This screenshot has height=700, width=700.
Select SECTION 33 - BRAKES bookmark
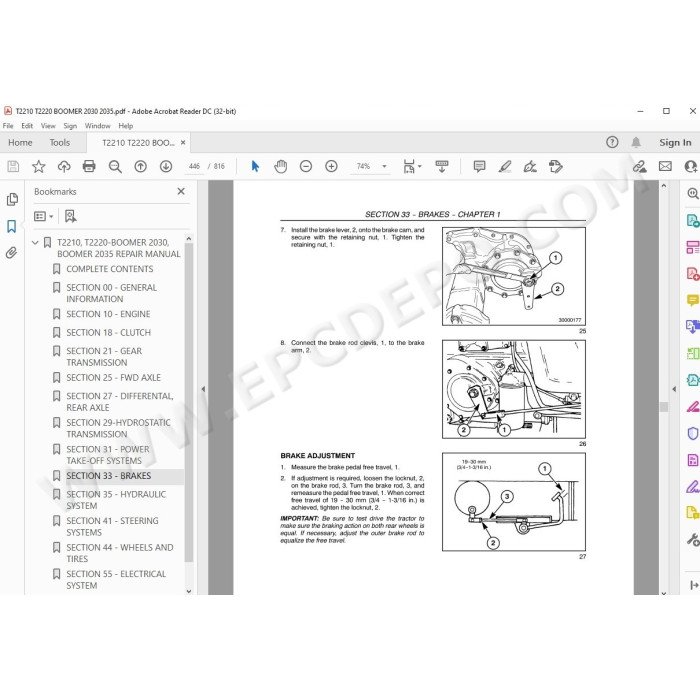click(x=108, y=476)
